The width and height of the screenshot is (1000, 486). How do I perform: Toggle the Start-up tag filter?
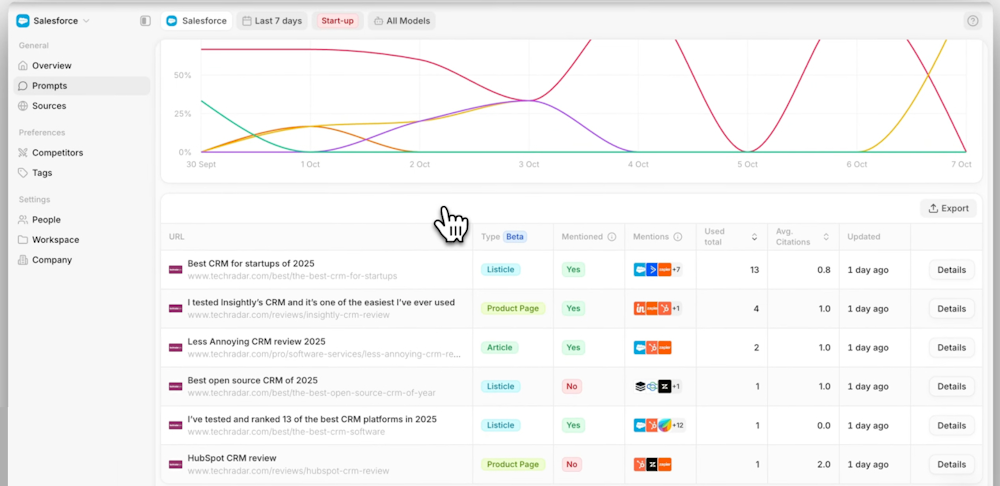(337, 21)
